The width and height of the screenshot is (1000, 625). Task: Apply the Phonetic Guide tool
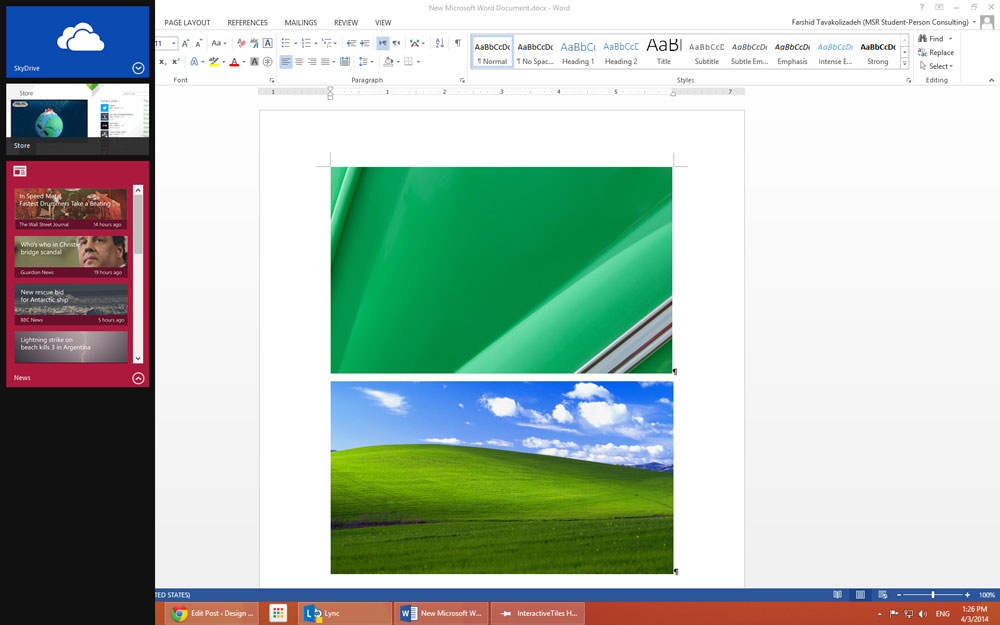254,43
